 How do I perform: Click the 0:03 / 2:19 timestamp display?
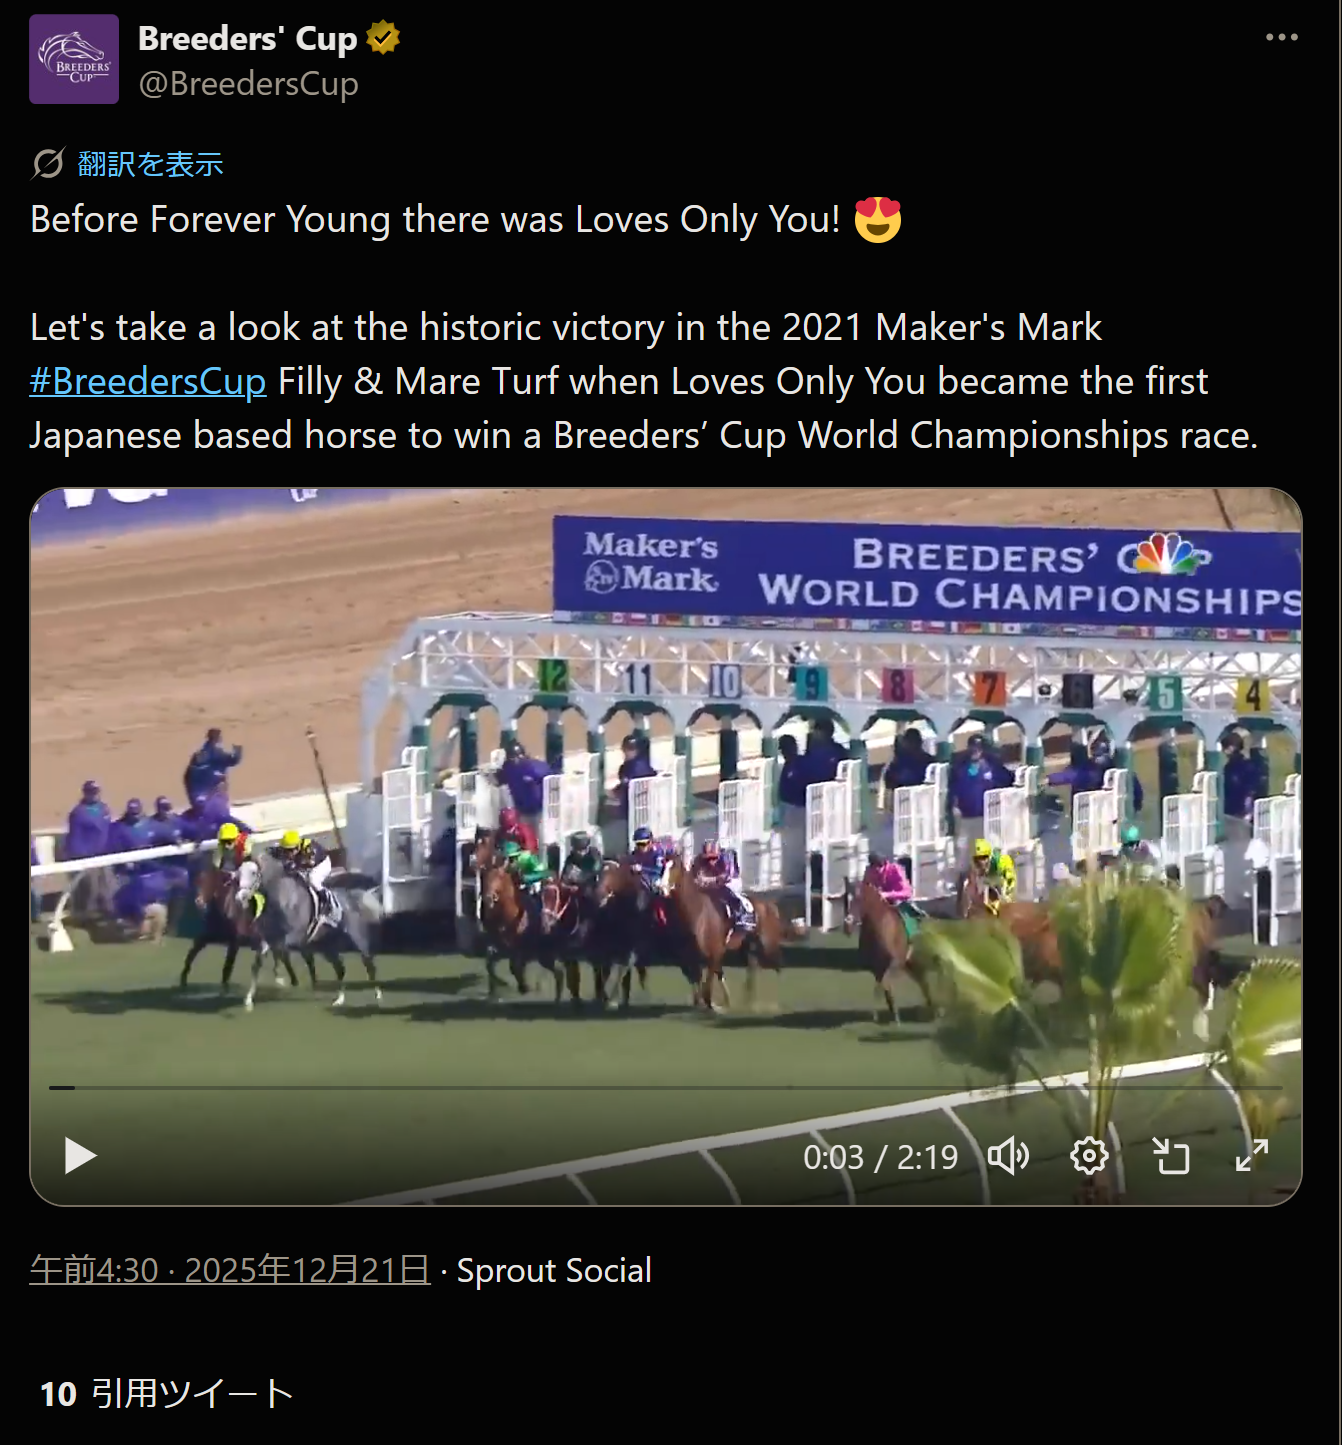(880, 1157)
